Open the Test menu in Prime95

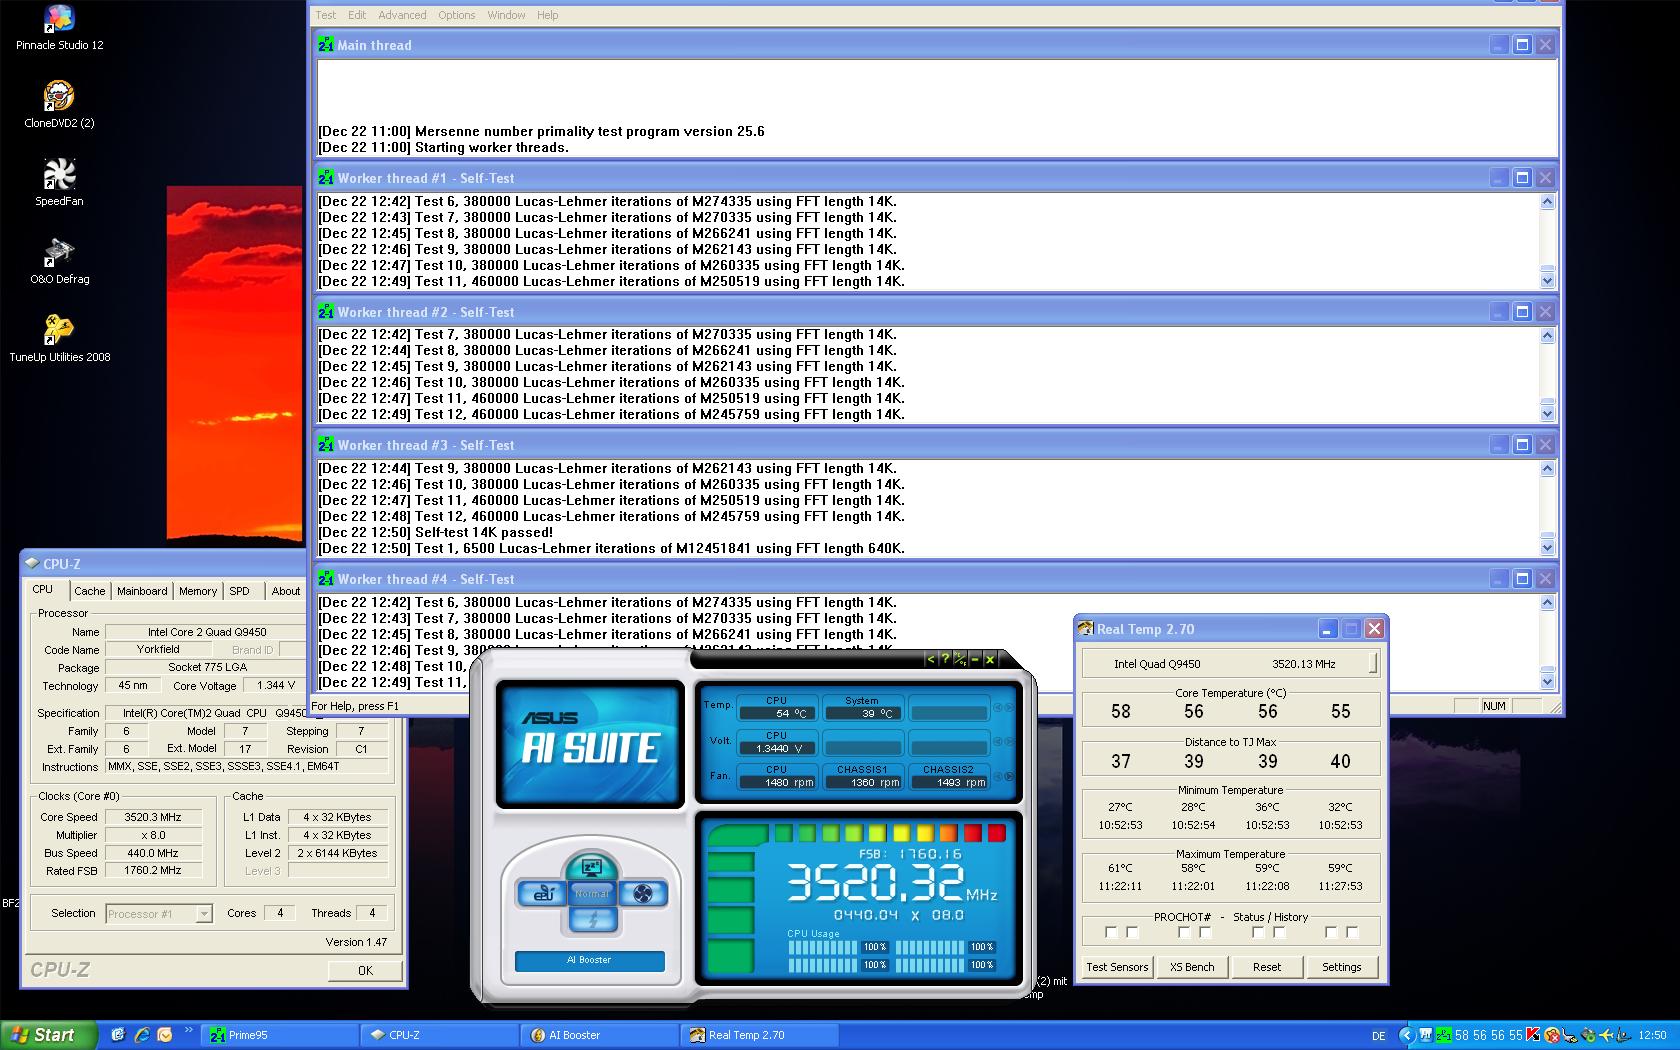coord(326,15)
